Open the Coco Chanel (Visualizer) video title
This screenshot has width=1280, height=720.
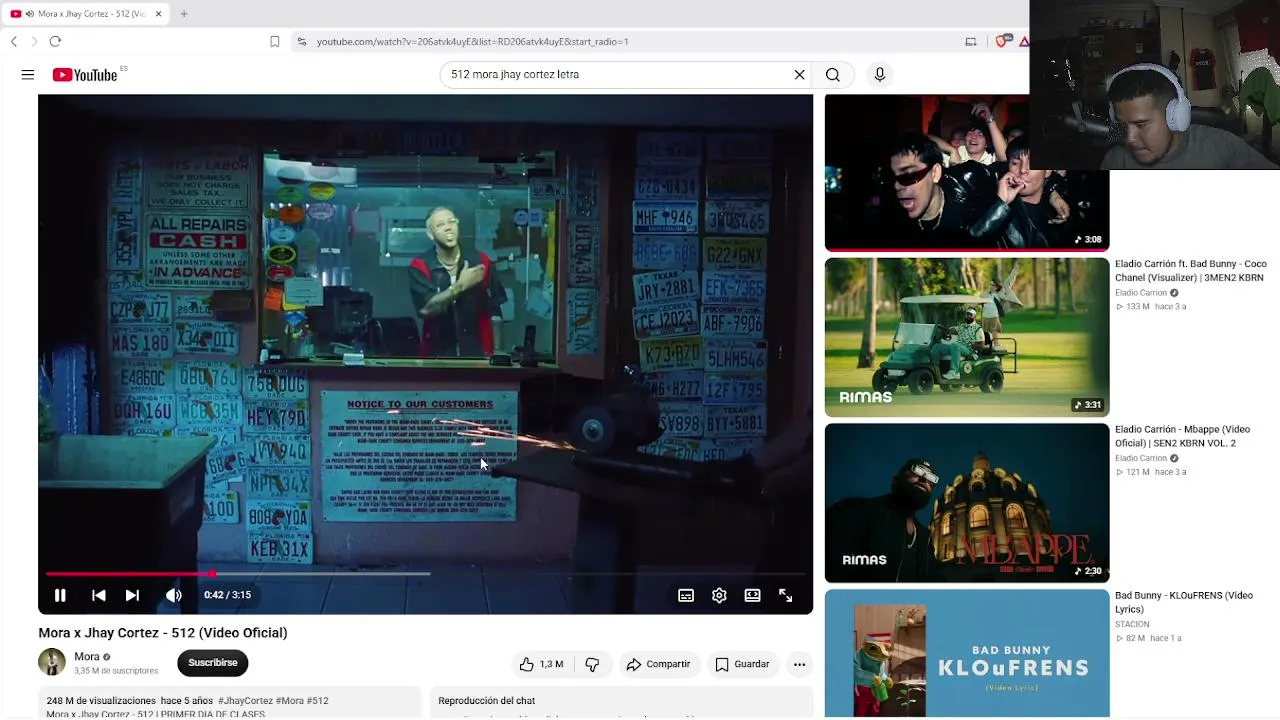1191,271
